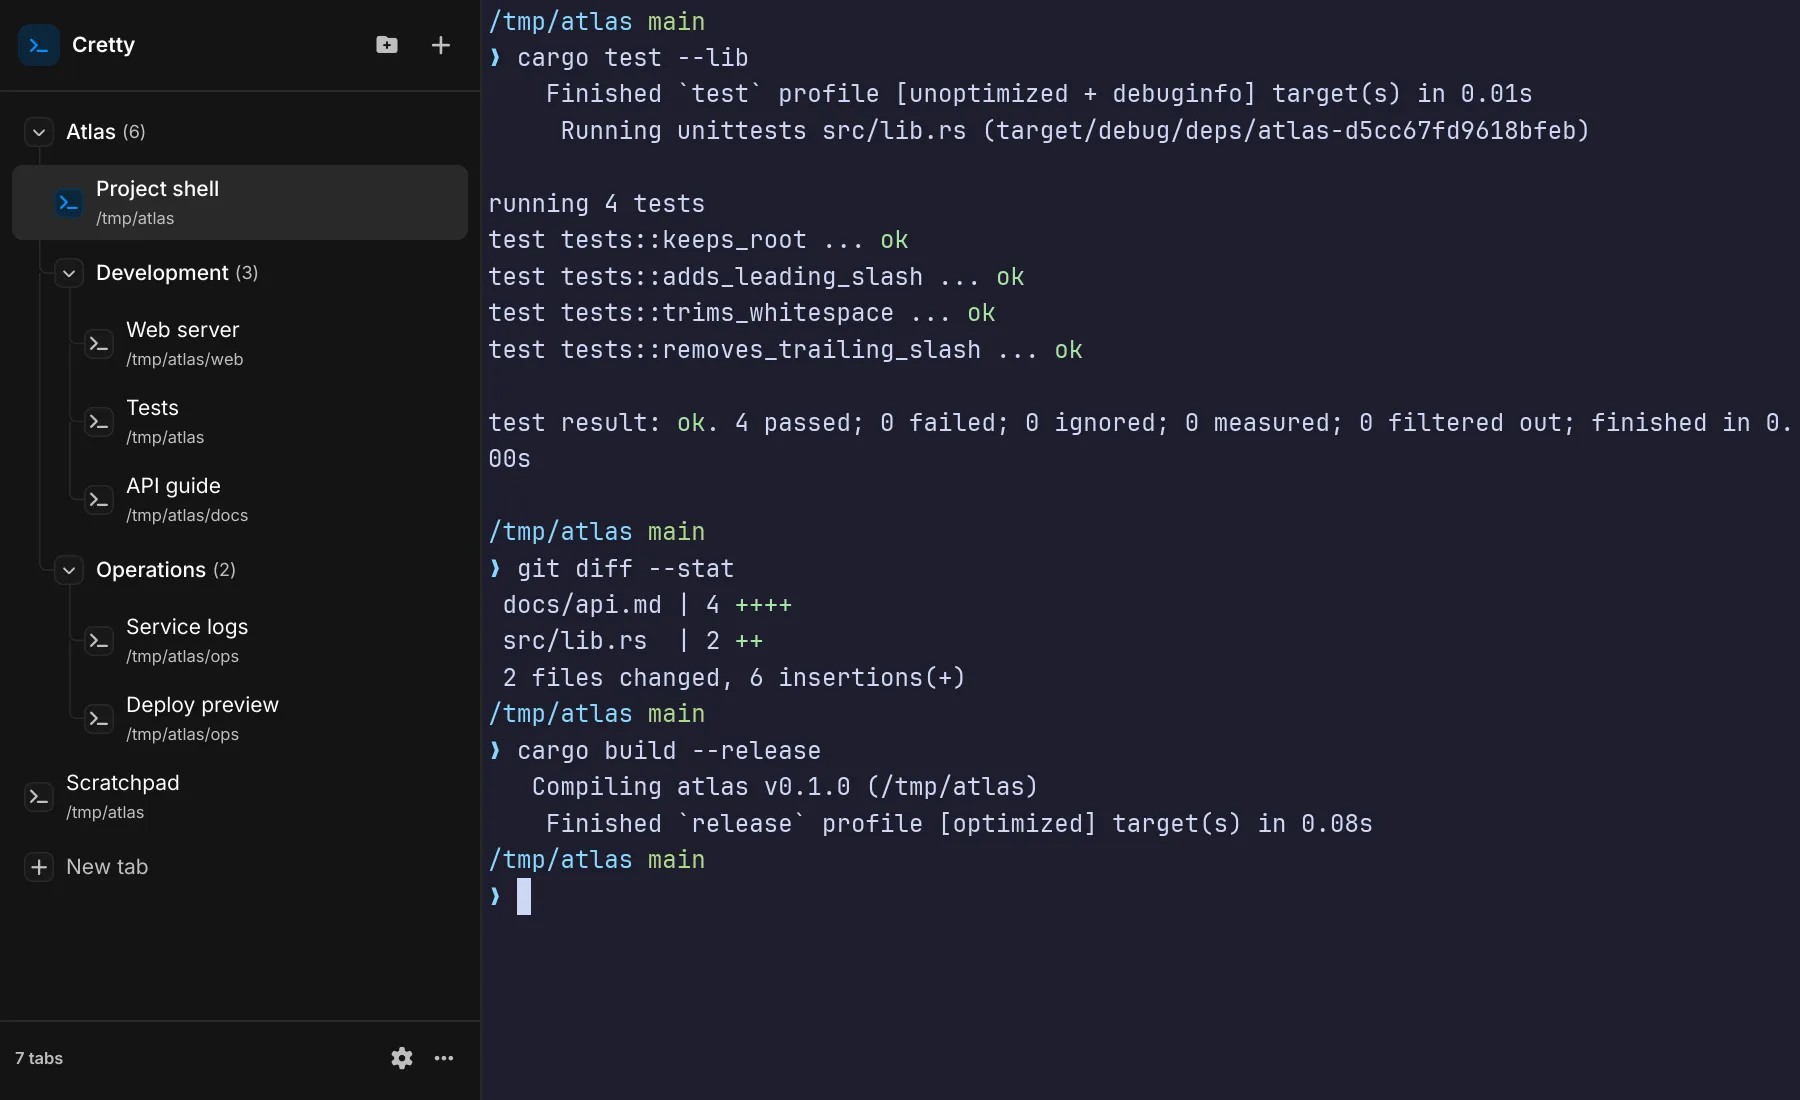1800x1100 pixels.
Task: Click '2 files changed, 6 insertions(+)' line
Action: (x=734, y=678)
